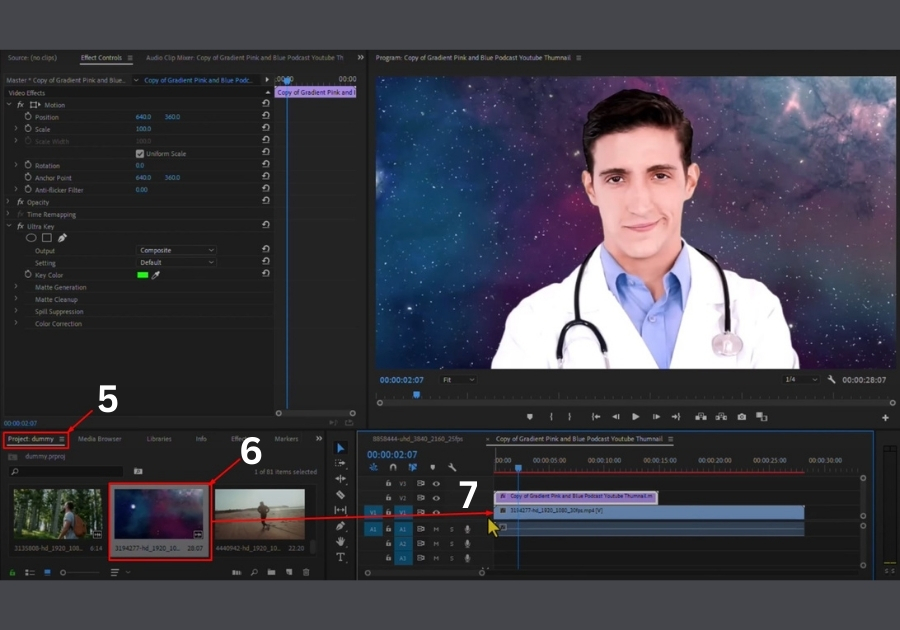
Task: Select the Track Select Forward tool
Action: click(340, 463)
